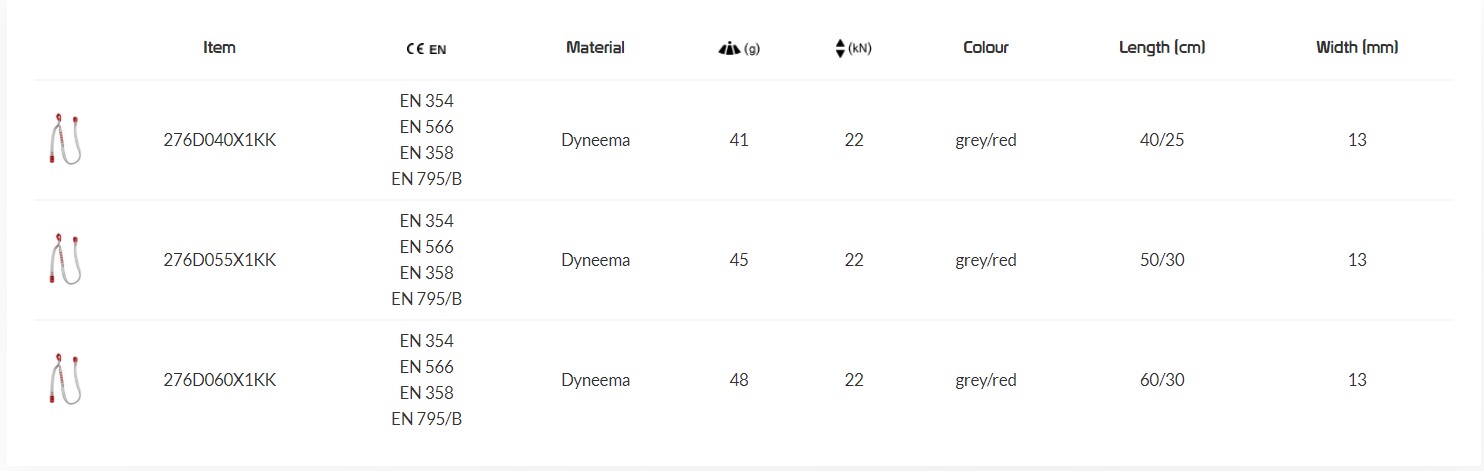Click the Width (mm) column header
Image resolution: width=1484 pixels, height=471 pixels.
(1357, 47)
